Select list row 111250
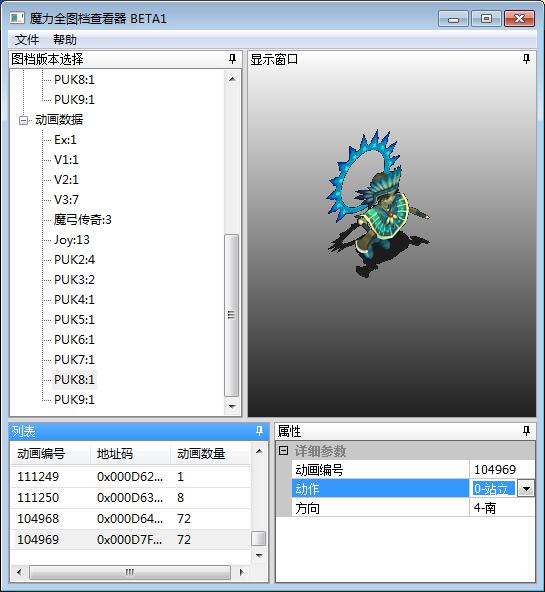This screenshot has width=545, height=592. pyautogui.click(x=130, y=498)
